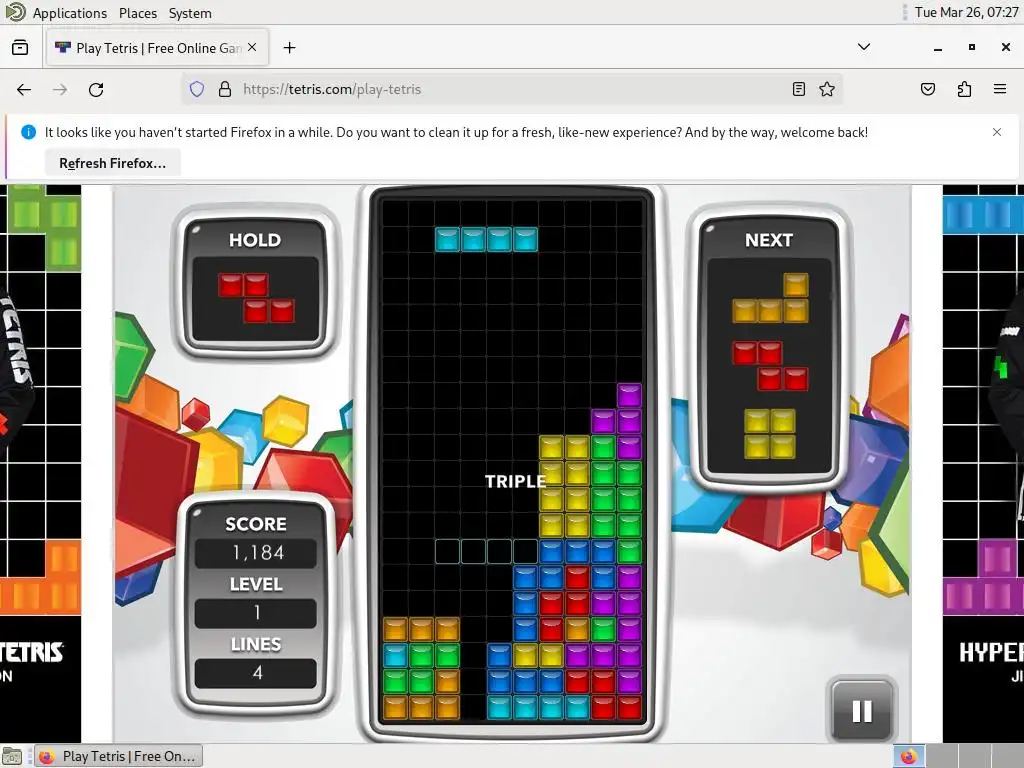The image size is (1024, 768).
Task: Click the Refresh Firefox… button
Action: 113,163
